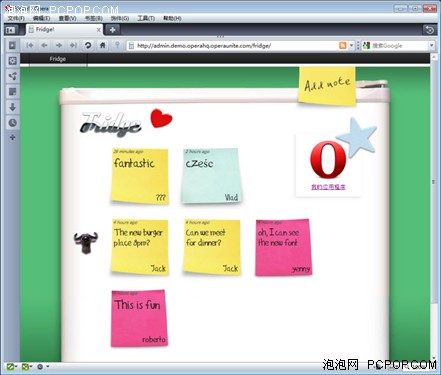
Task: Open the Notes panel in the sidebar
Action: 13,92
